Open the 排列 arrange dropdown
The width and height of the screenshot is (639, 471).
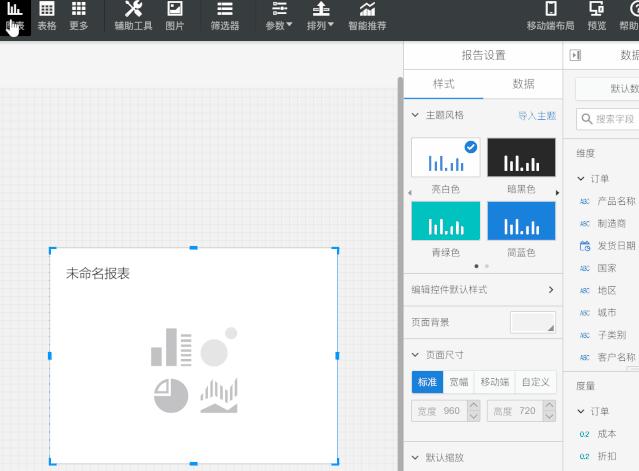tap(321, 17)
